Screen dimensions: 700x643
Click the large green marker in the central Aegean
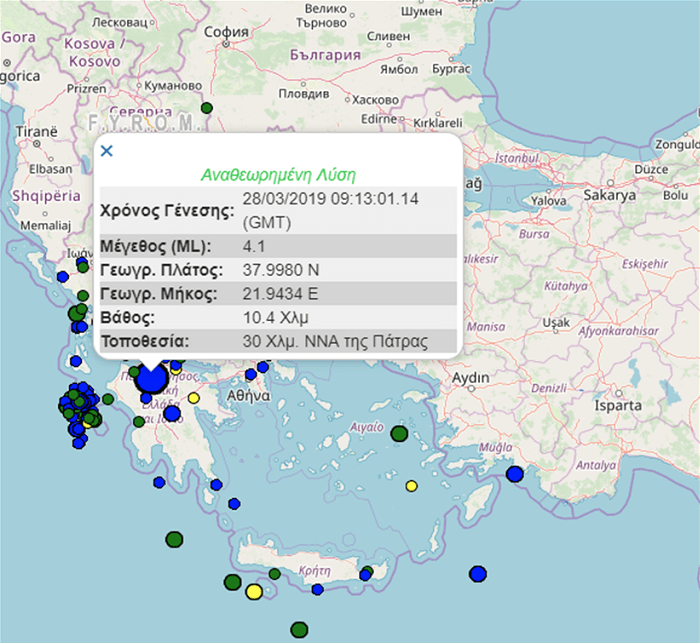click(x=399, y=433)
